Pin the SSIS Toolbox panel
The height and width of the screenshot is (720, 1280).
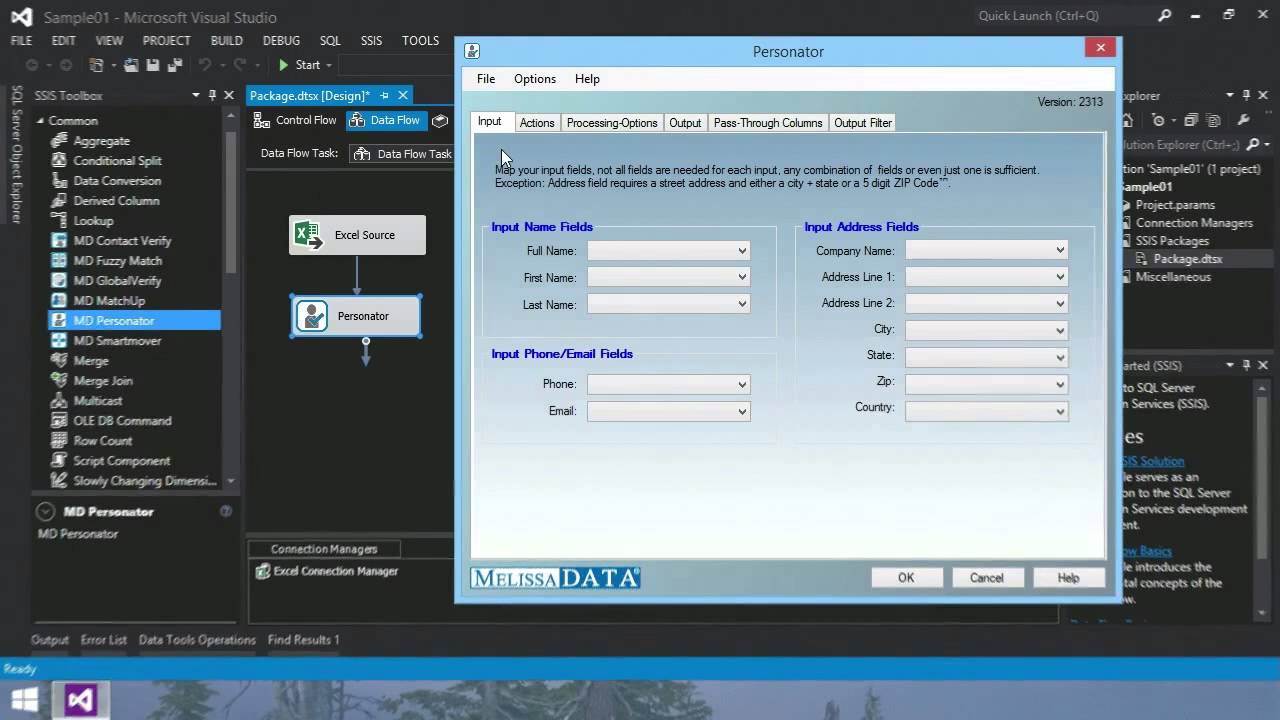coord(212,95)
